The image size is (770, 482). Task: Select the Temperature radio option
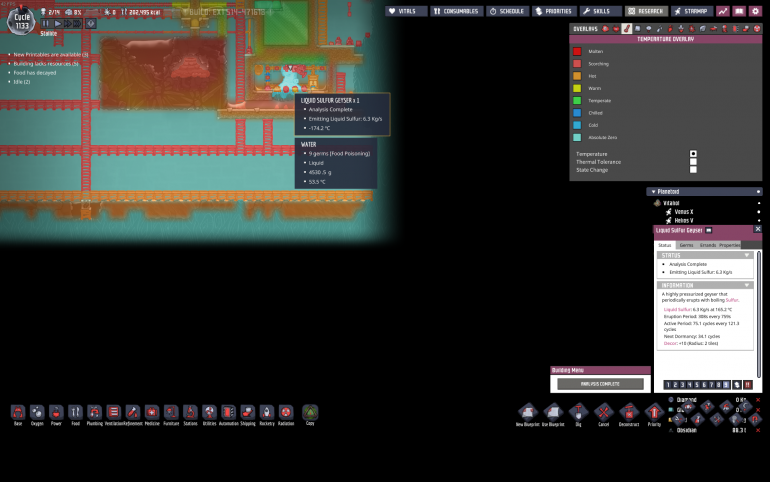pos(693,154)
